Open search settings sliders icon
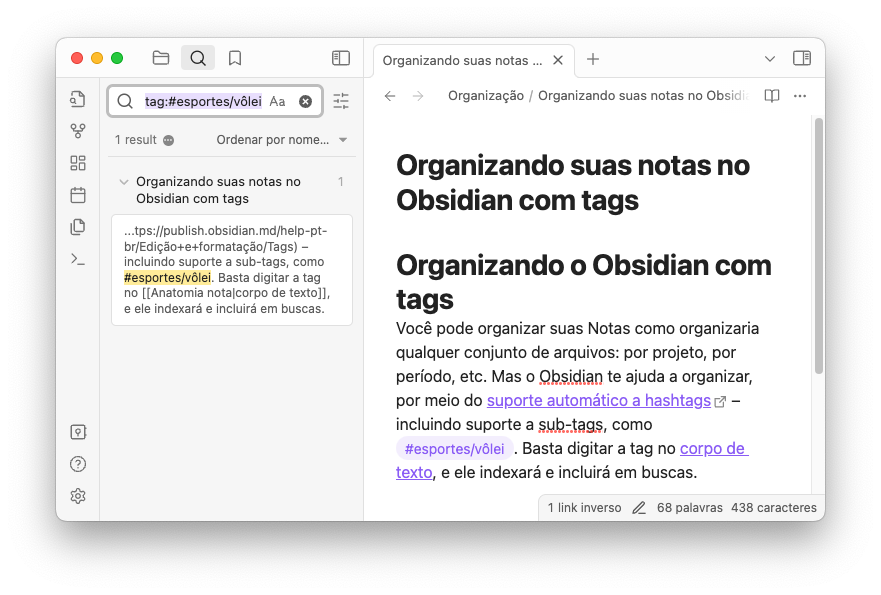Screen dimensions: 881x595 (x=340, y=101)
